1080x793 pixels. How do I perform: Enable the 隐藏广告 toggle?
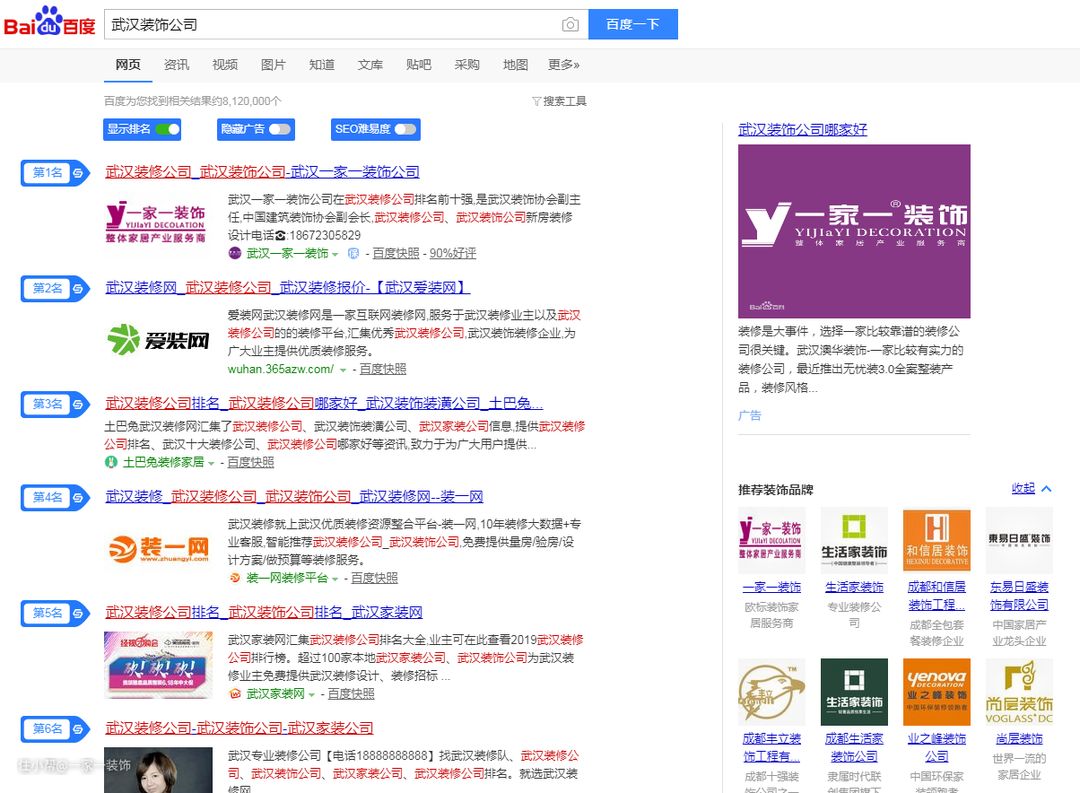(x=280, y=129)
